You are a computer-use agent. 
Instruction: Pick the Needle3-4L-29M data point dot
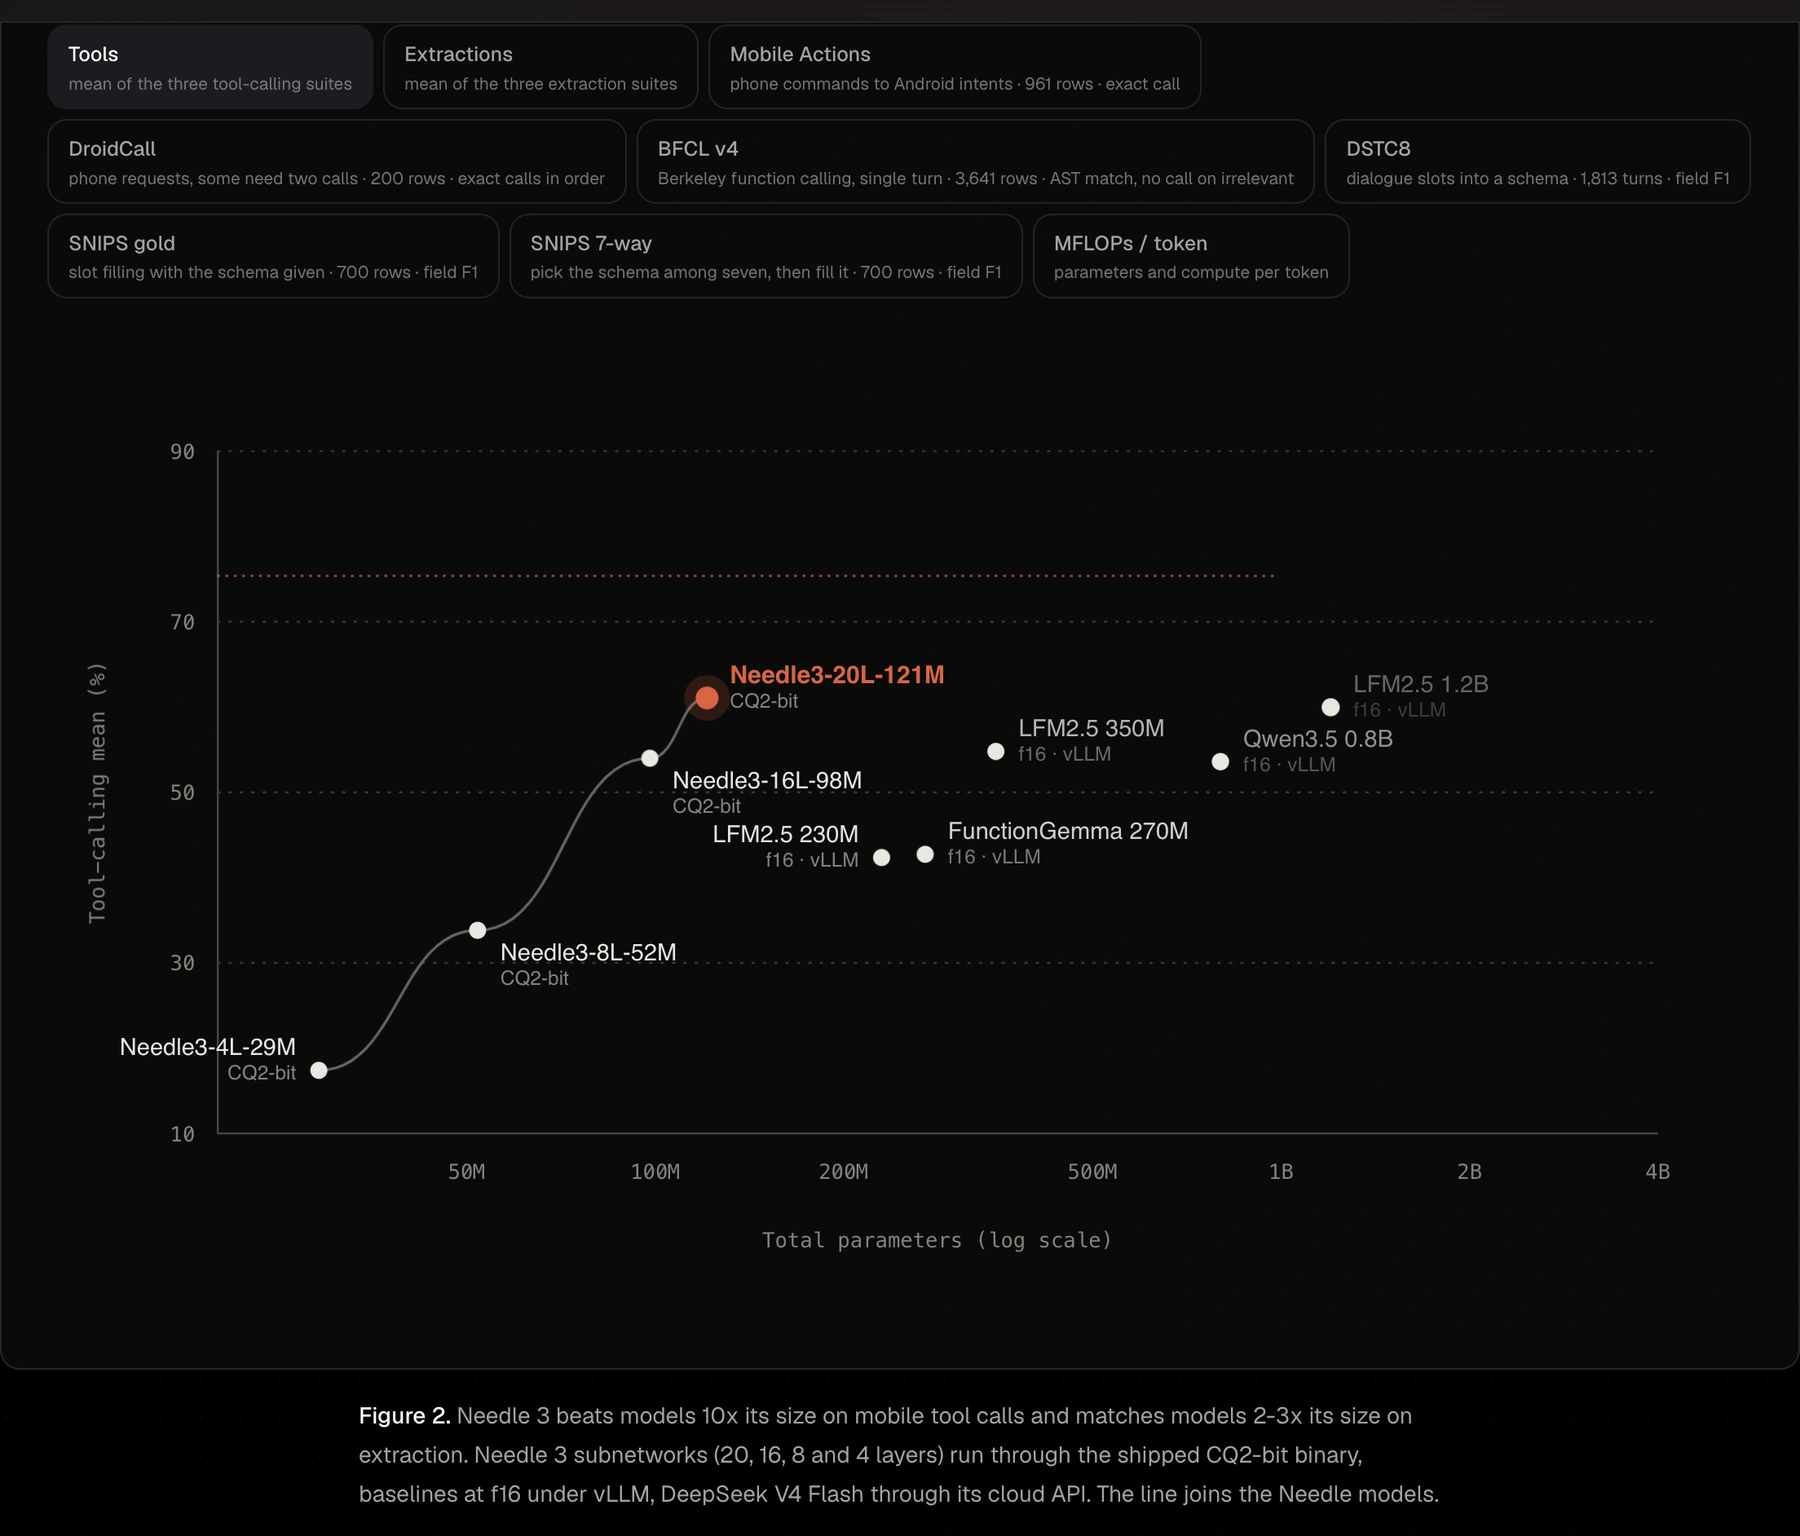point(319,1070)
